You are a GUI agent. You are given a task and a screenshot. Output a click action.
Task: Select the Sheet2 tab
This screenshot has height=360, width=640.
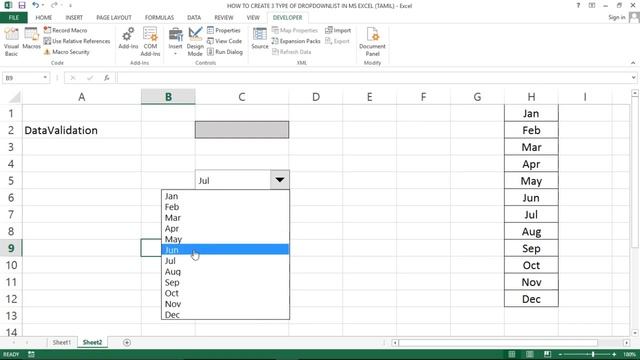point(92,342)
